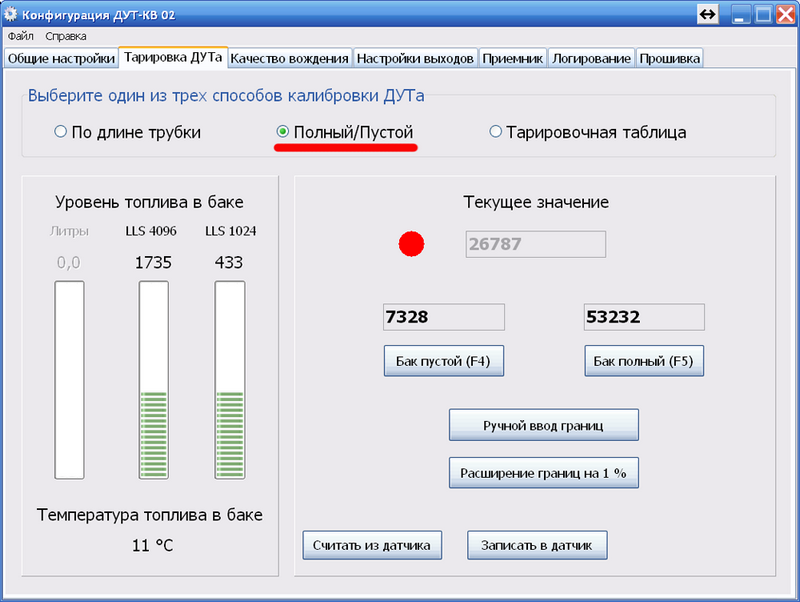Image resolution: width=800 pixels, height=602 pixels.
Task: Click the LLS 1024 level bar
Action: [230, 380]
